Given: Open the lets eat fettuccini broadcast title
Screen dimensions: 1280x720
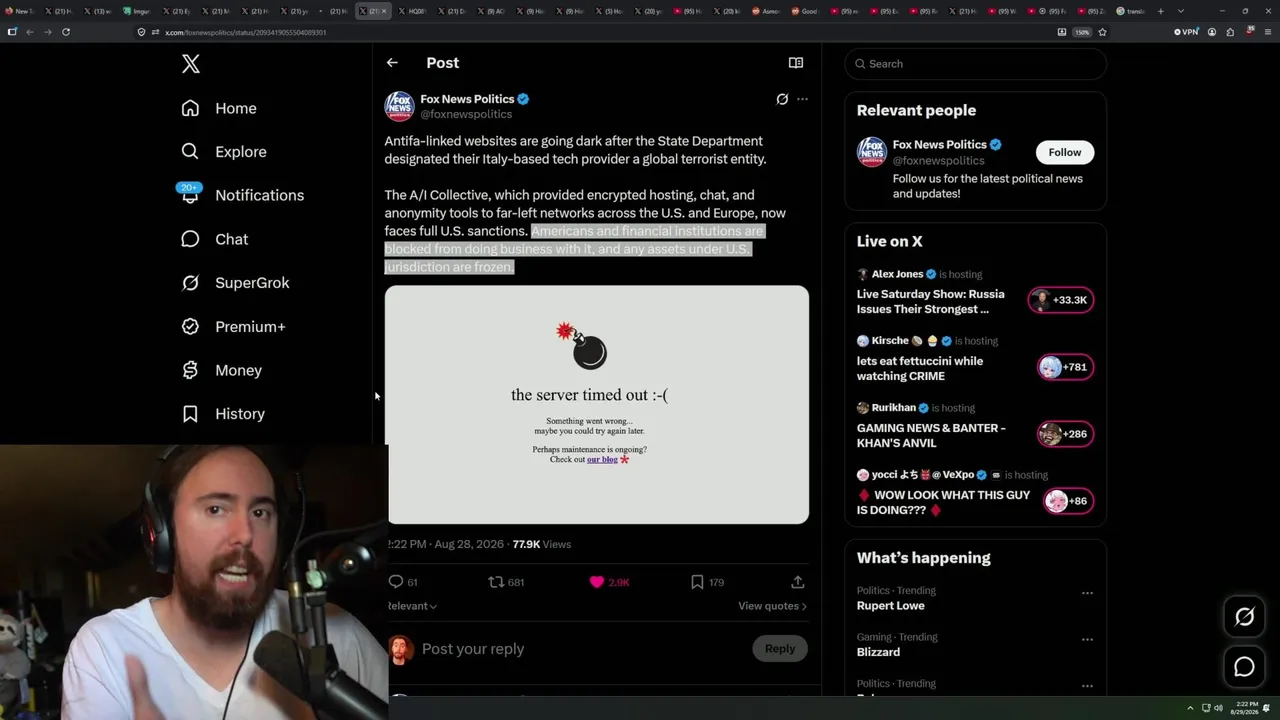Looking at the screenshot, I should tap(920, 369).
